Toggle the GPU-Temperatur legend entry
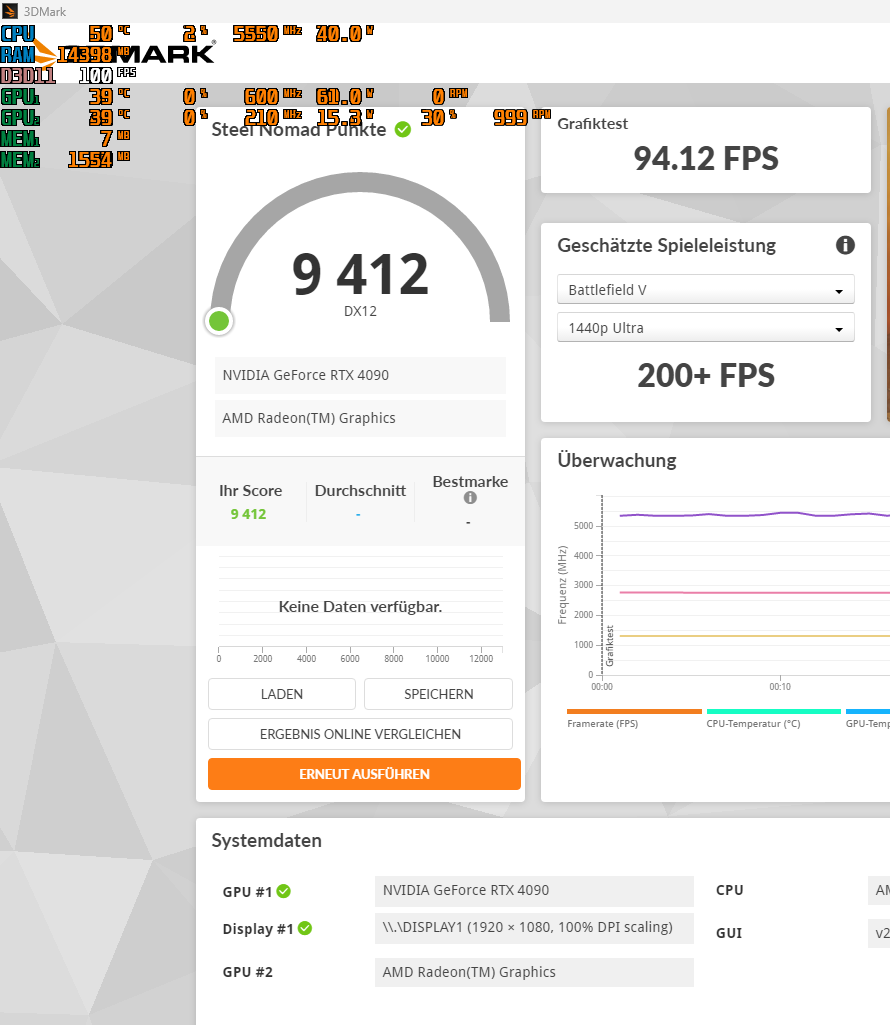 coord(868,719)
